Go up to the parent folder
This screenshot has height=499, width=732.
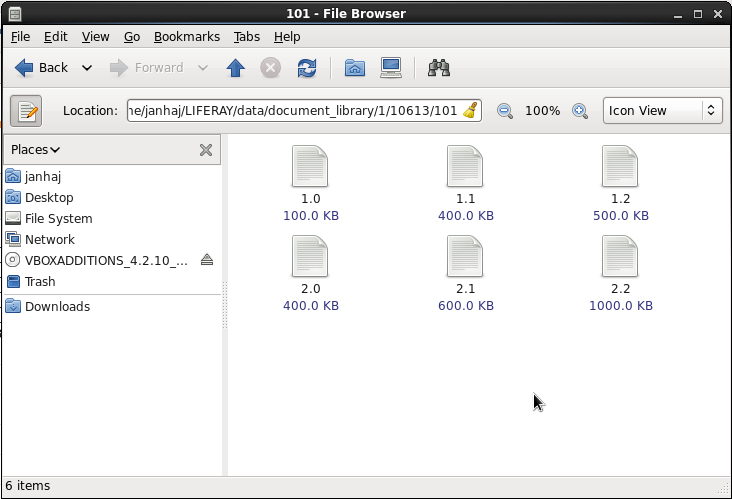236,68
